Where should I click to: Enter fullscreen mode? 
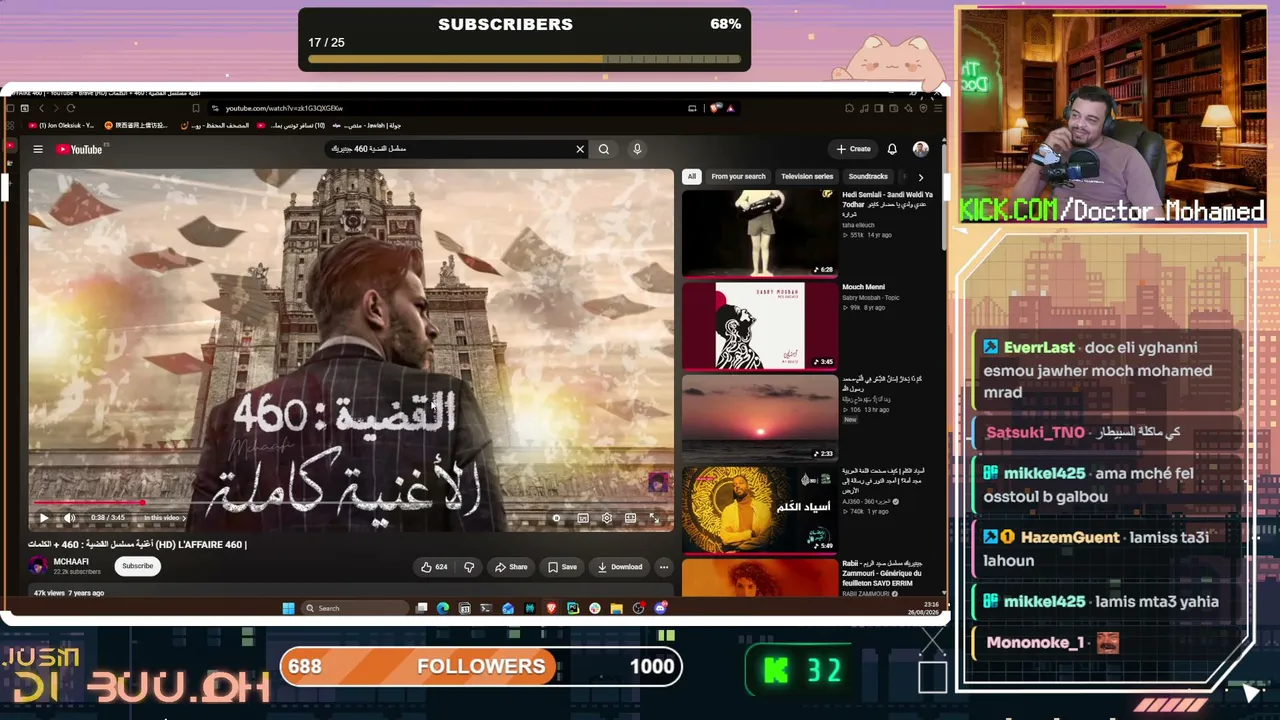click(655, 518)
